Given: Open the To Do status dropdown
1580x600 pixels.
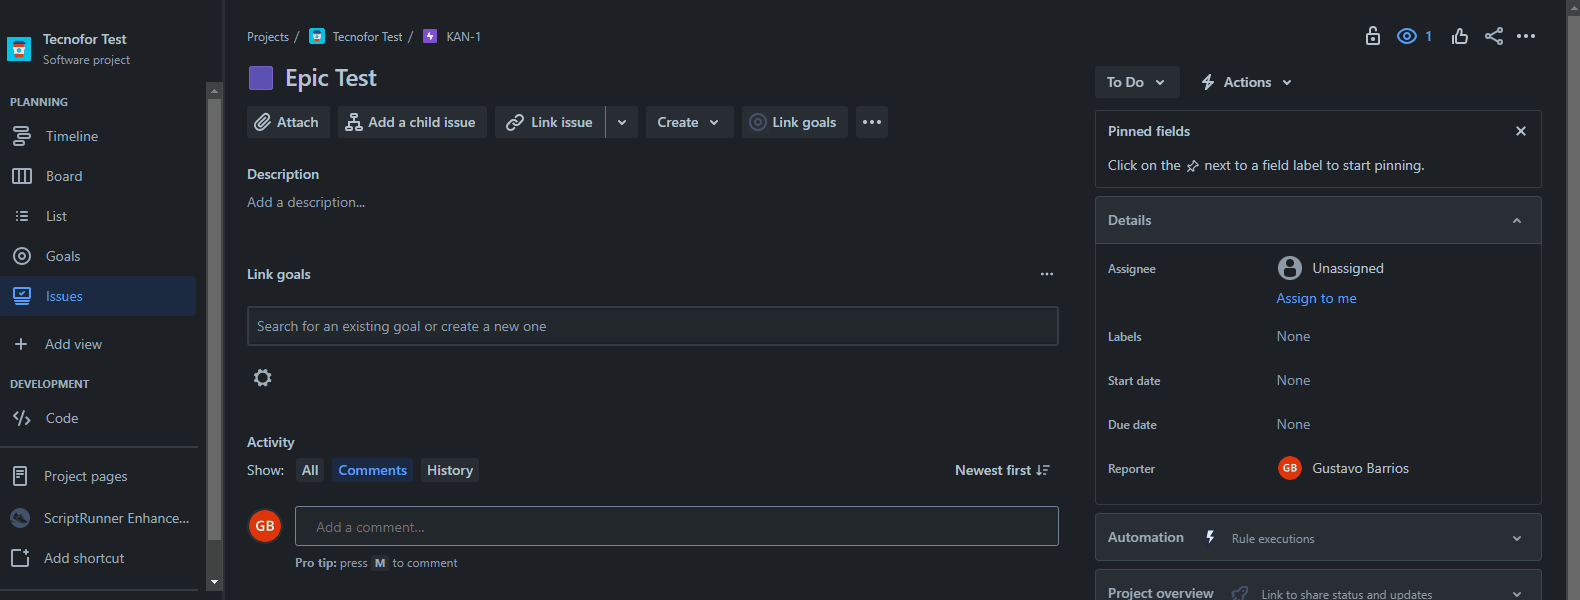Looking at the screenshot, I should pos(1136,82).
